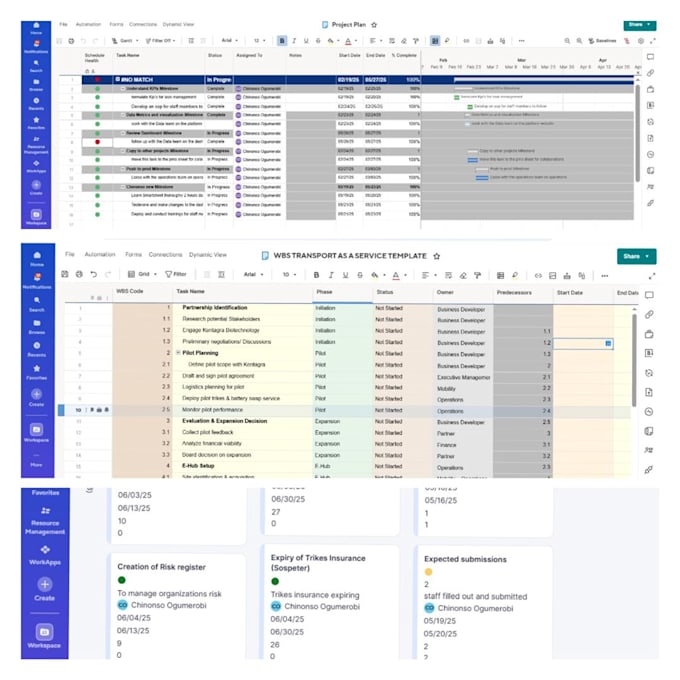Viewport: 680px width, 680px height.
Task: Toggle Bold in WBS toolbar
Action: click(x=316, y=275)
